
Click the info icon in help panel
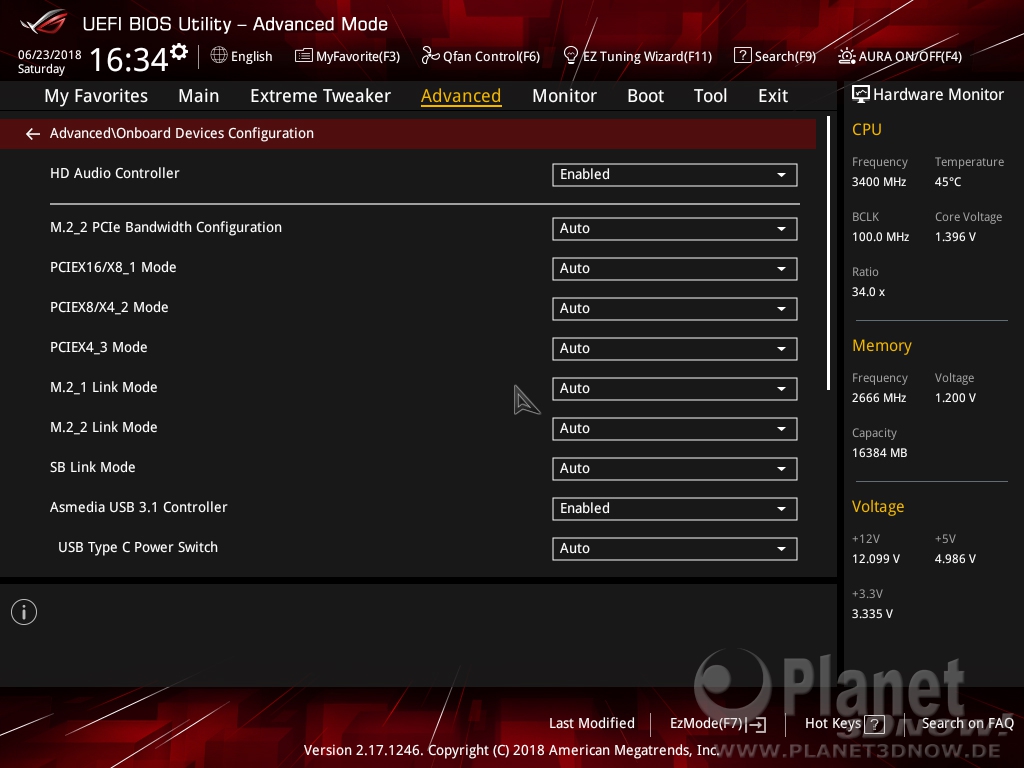coord(24,613)
